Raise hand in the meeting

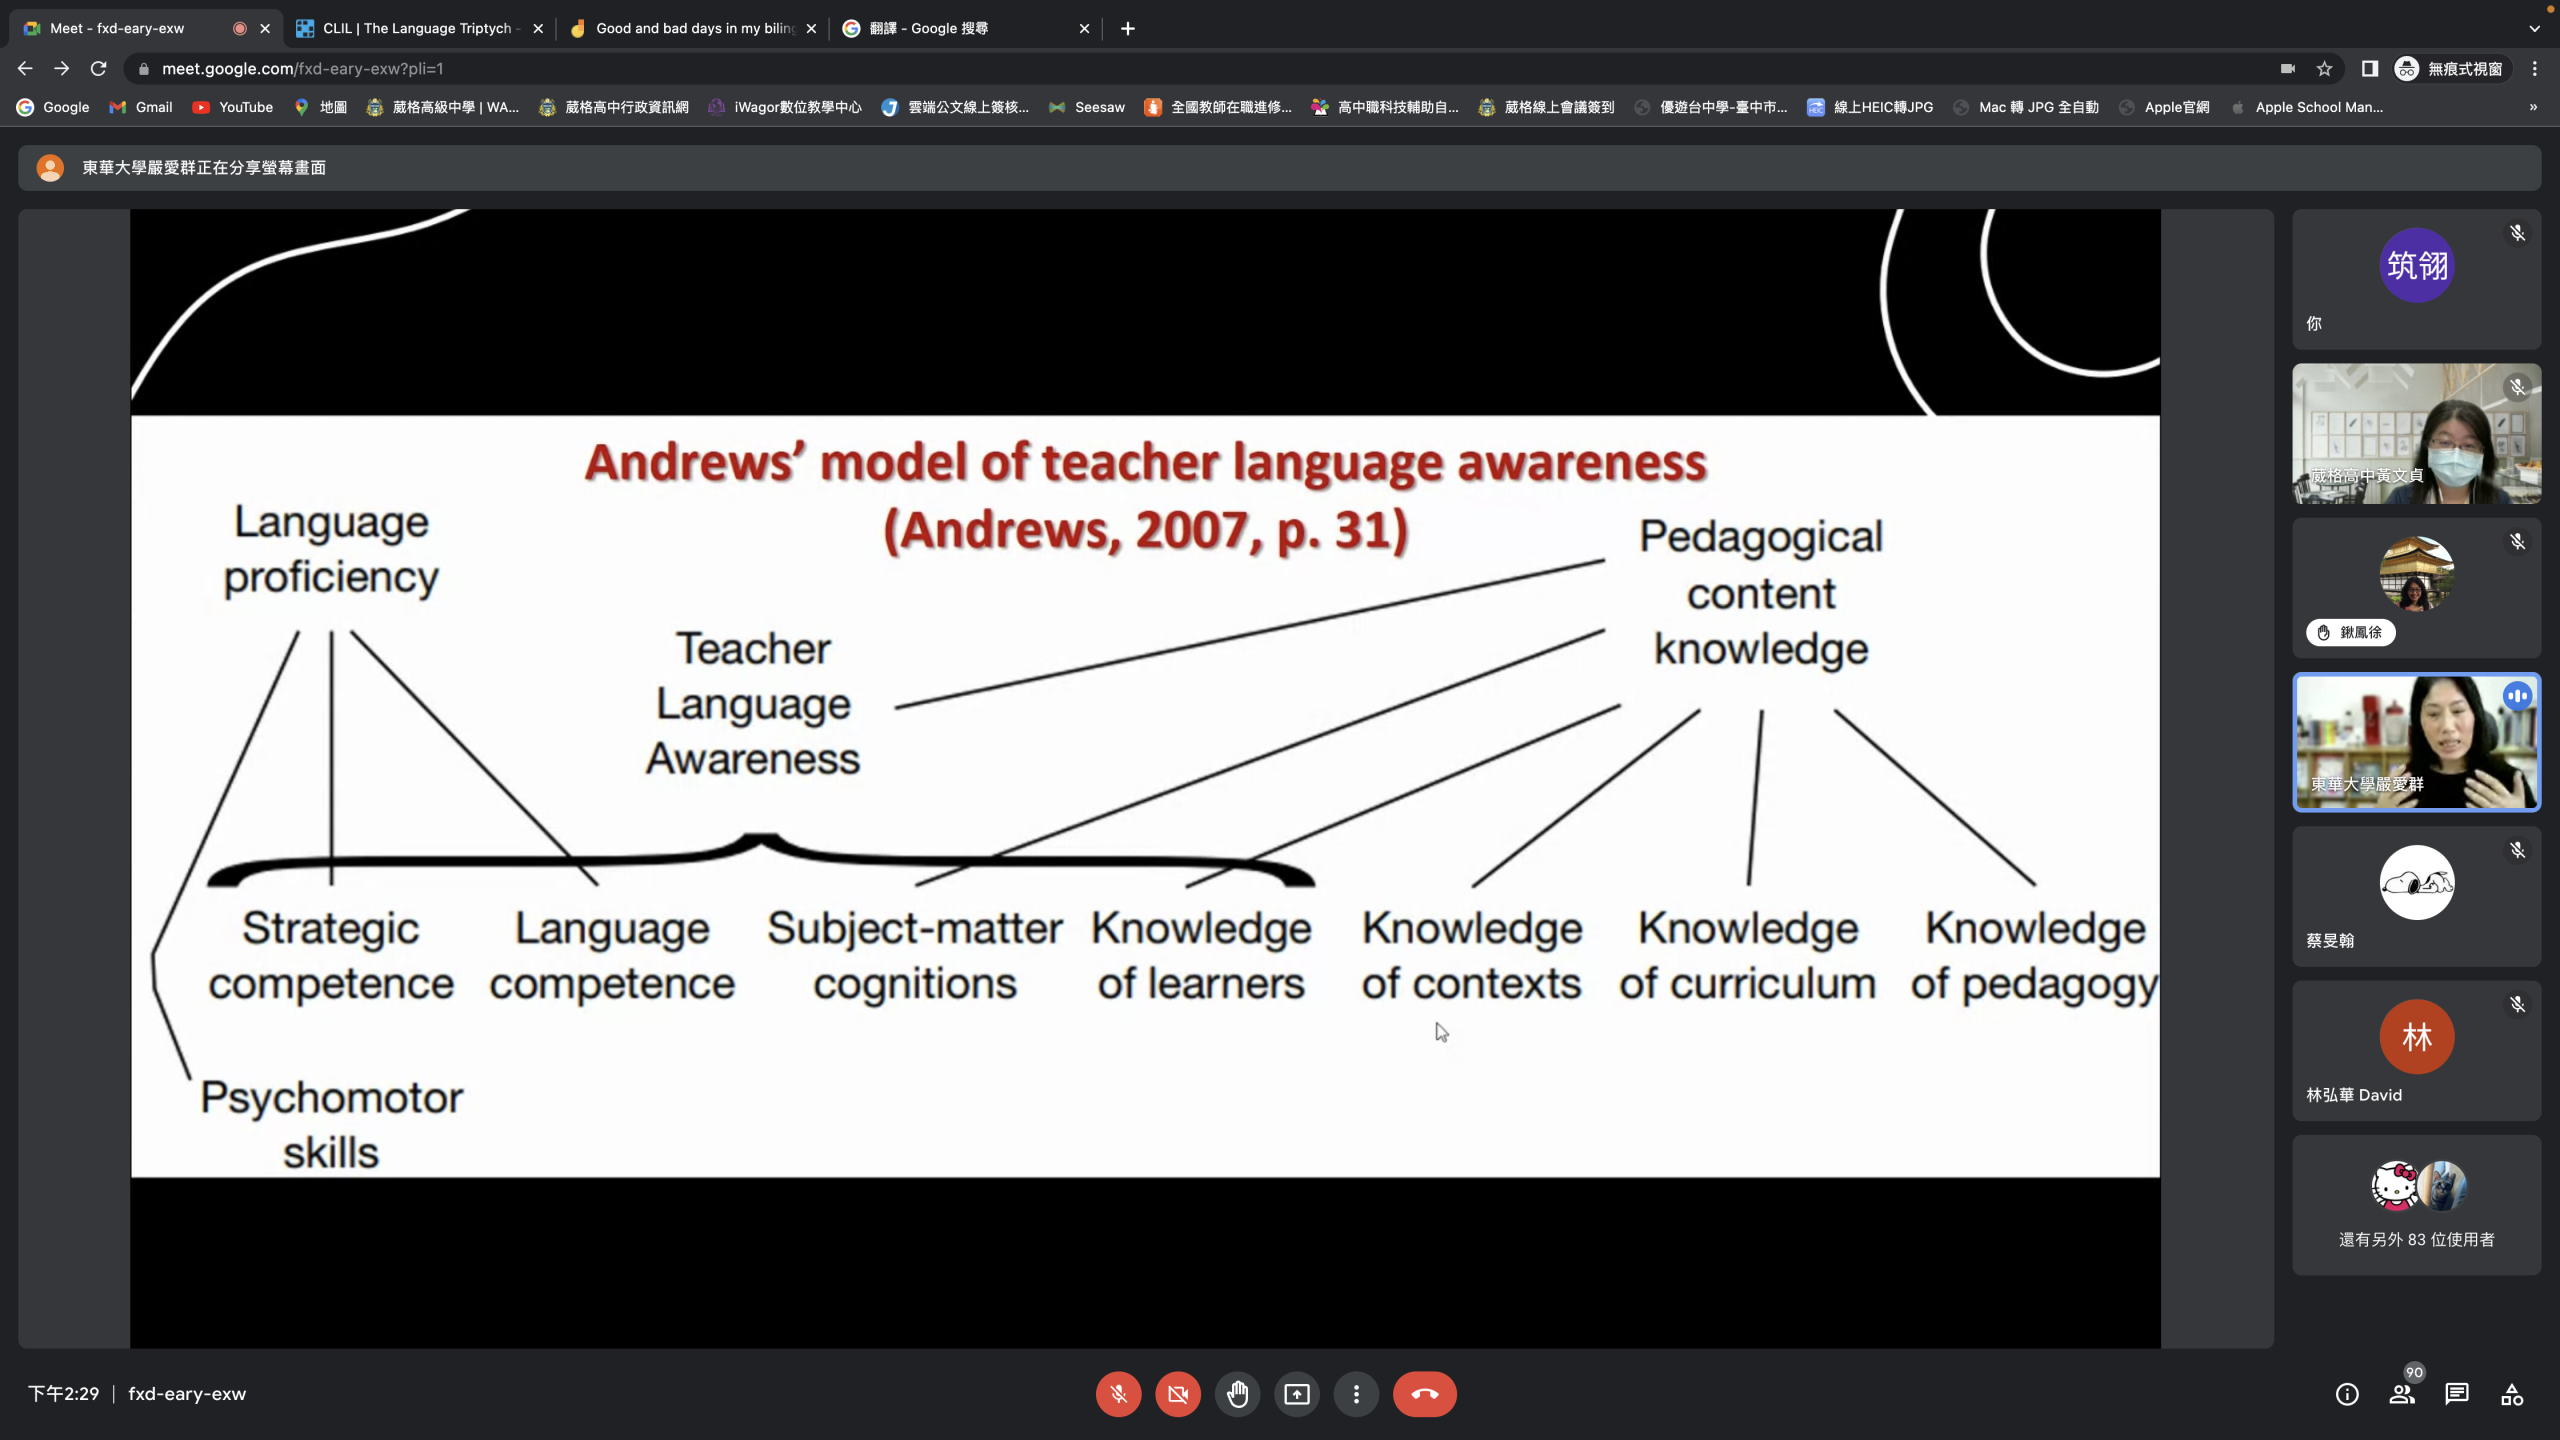pyautogui.click(x=1237, y=1394)
